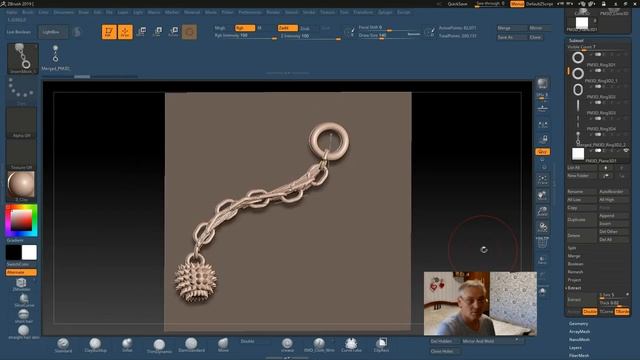Viewport: 640px width, 360px height.
Task: Open the Transform menu
Action: [363, 12]
